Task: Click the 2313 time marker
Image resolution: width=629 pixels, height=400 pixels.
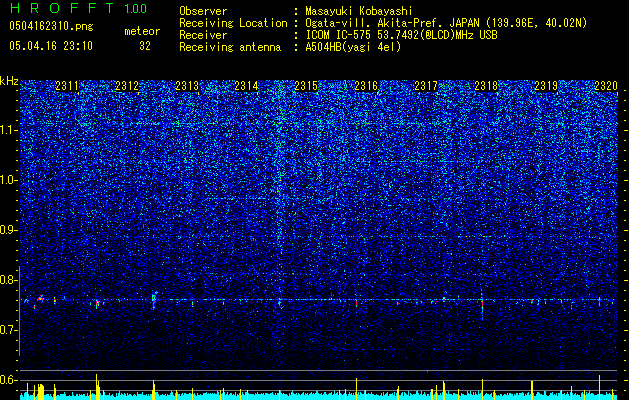Action: pos(187,86)
